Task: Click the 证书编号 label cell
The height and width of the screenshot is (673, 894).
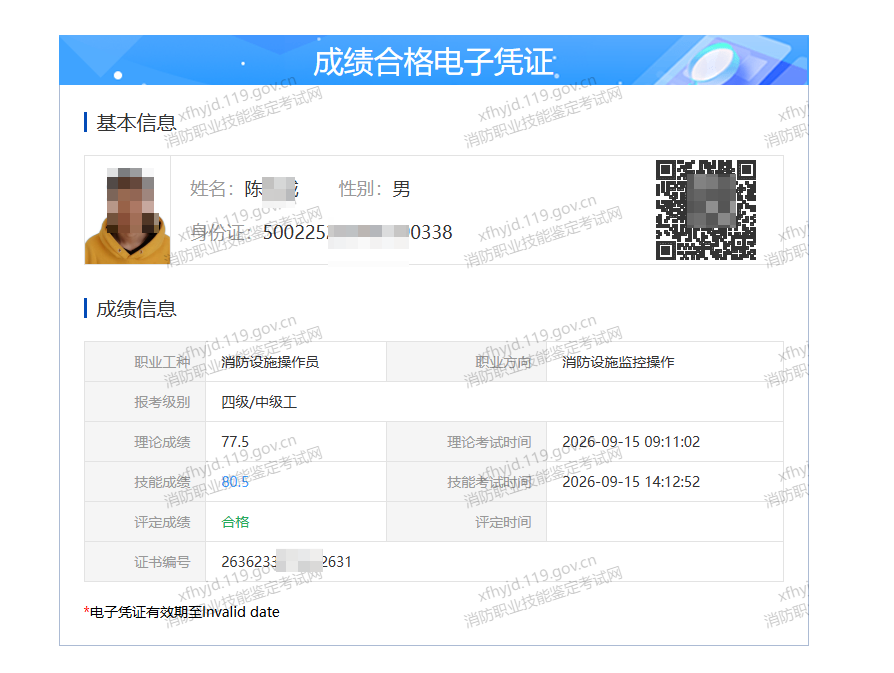Action: (145, 561)
